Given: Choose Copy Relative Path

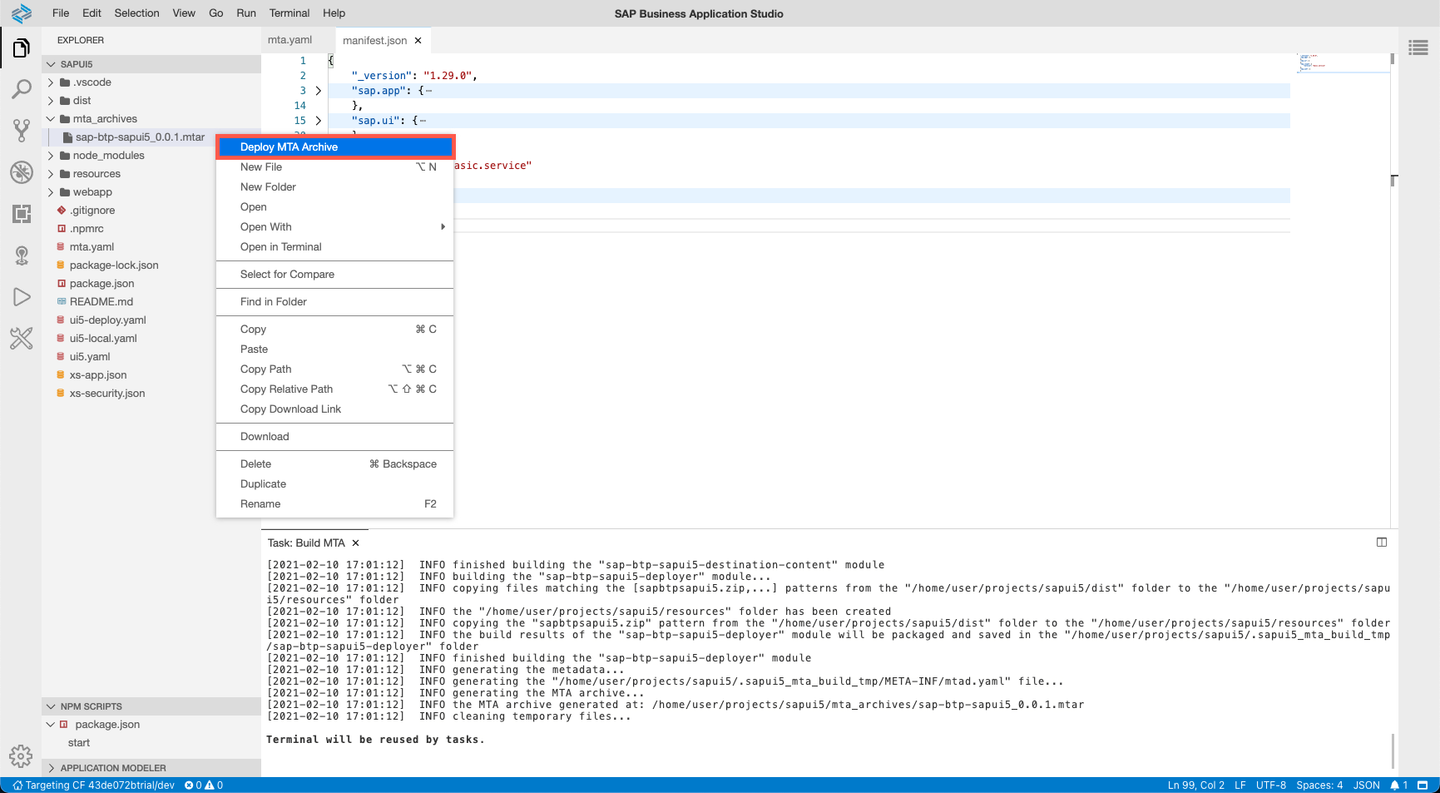Looking at the screenshot, I should (x=335, y=389).
